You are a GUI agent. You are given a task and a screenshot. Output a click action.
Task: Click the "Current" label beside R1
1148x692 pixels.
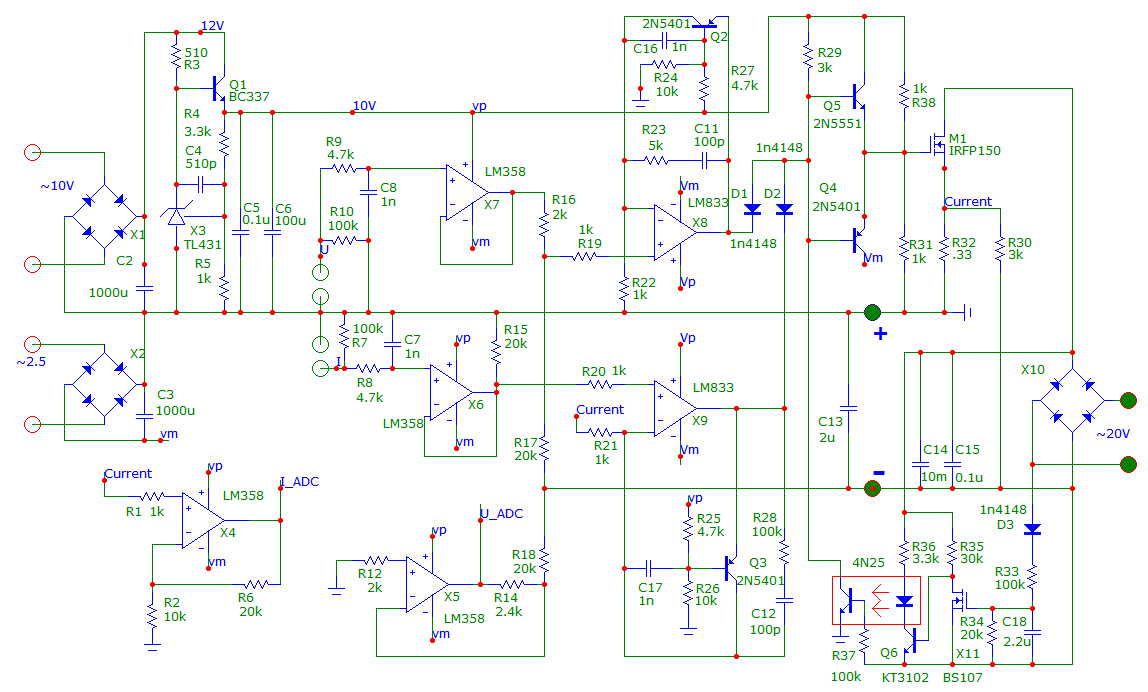click(x=128, y=474)
